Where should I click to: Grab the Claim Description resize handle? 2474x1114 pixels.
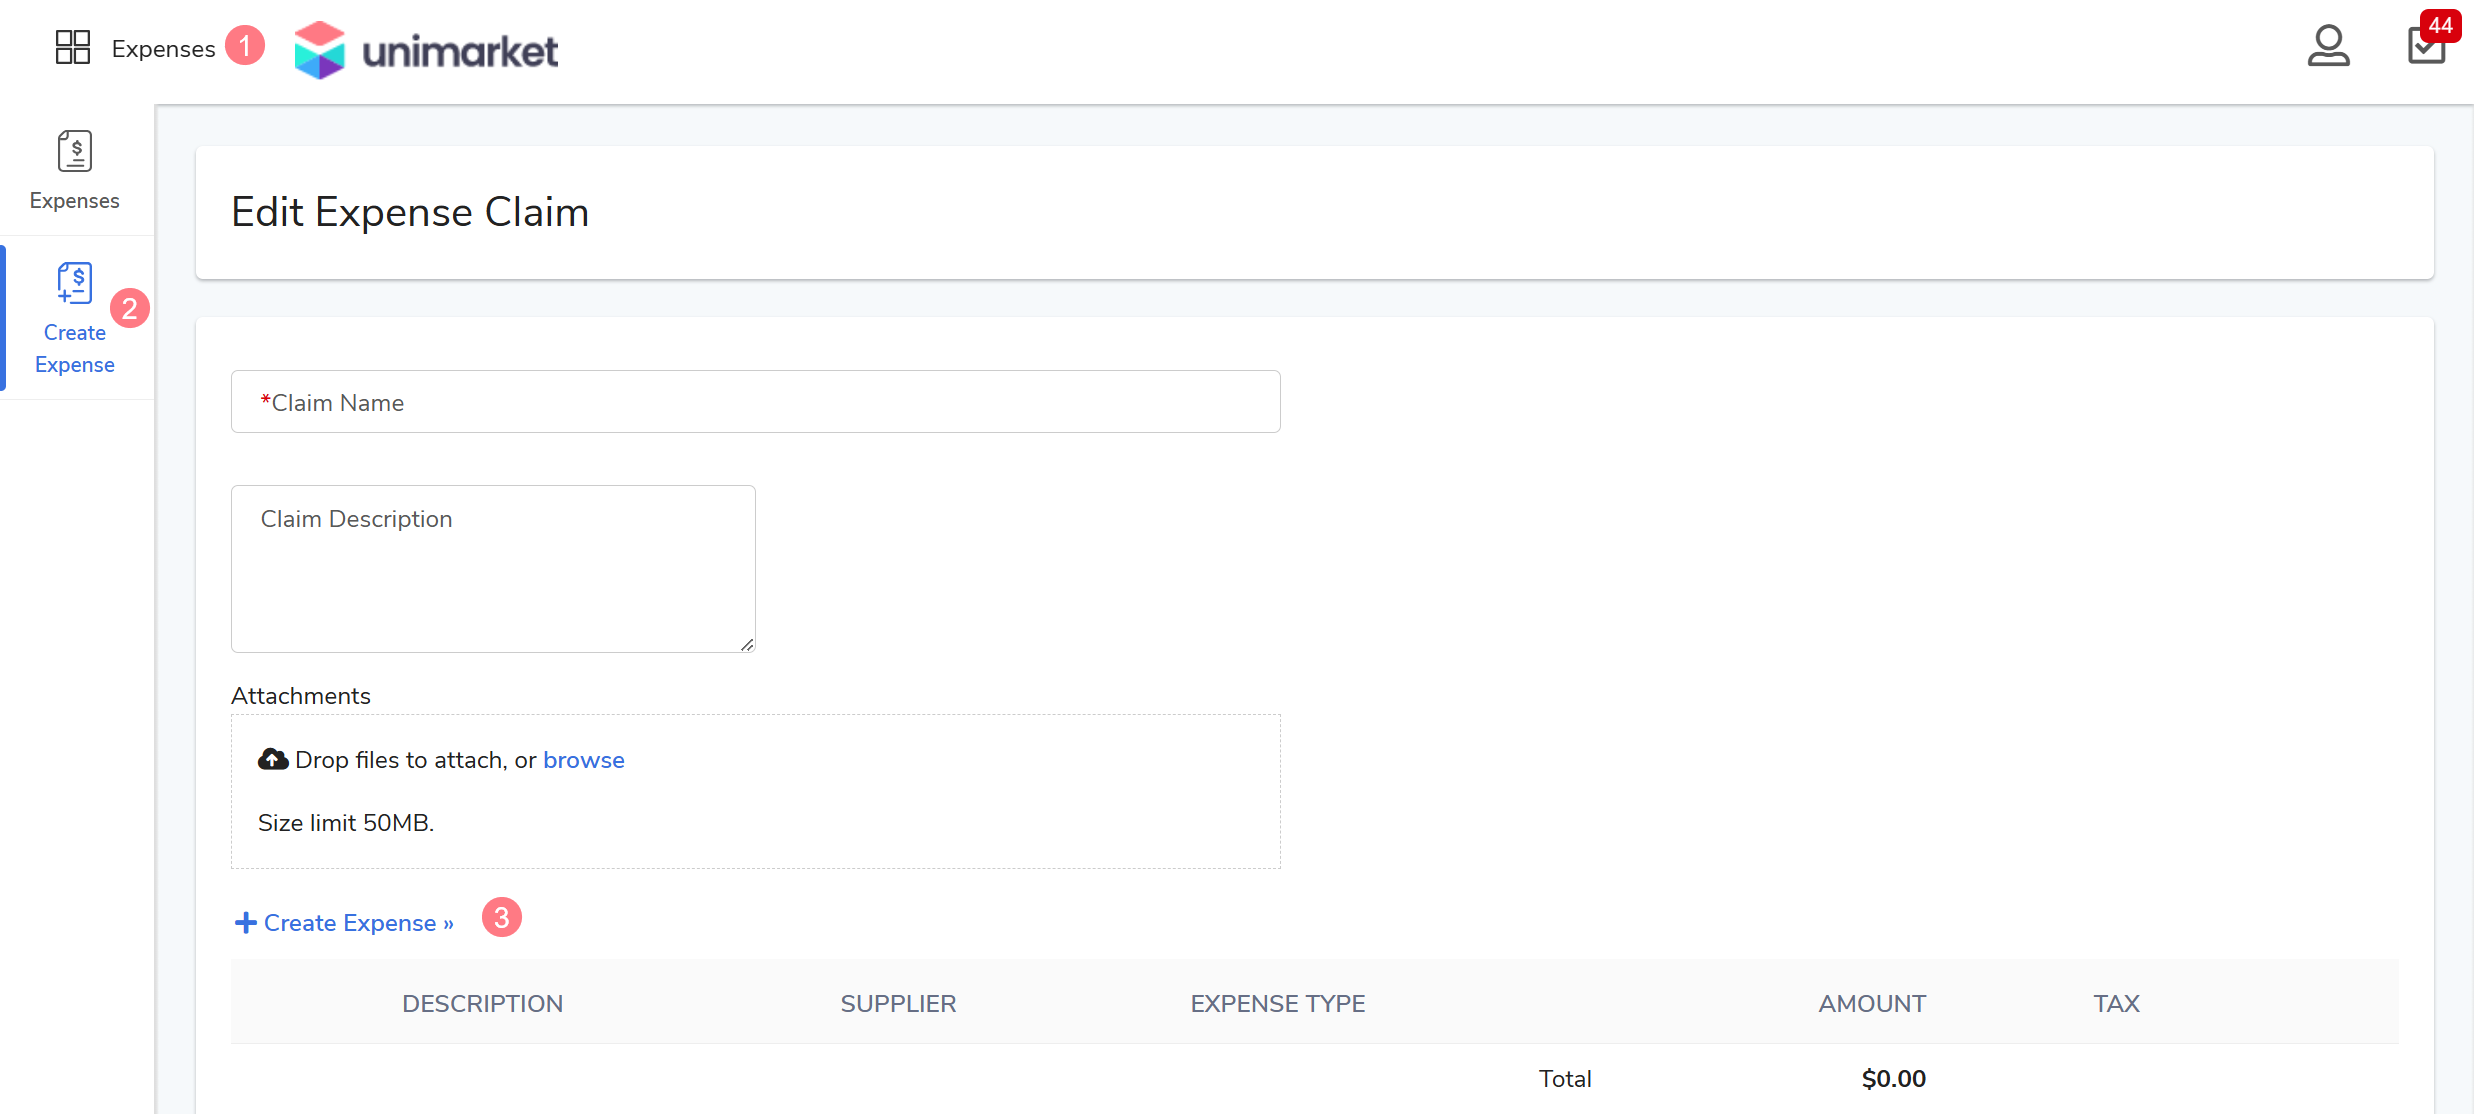pyautogui.click(x=747, y=645)
